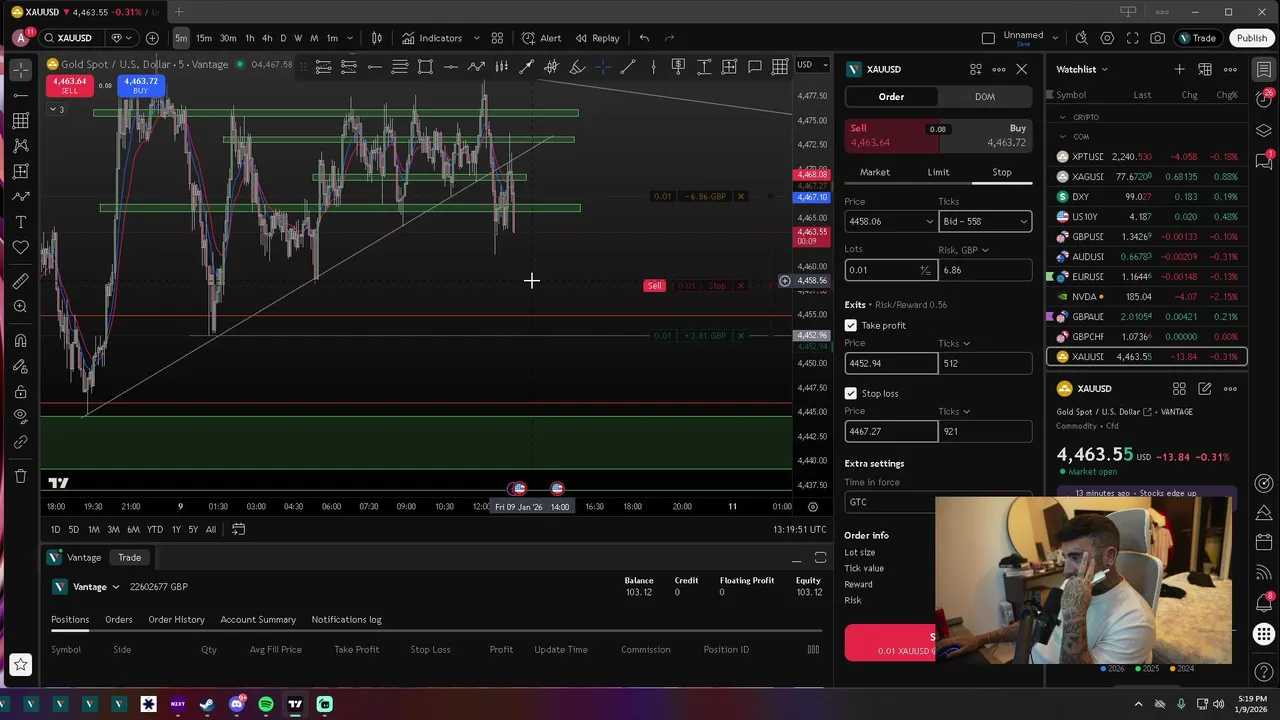Open the Price 4458.06 dropdown
1280x720 pixels.
(x=929, y=221)
